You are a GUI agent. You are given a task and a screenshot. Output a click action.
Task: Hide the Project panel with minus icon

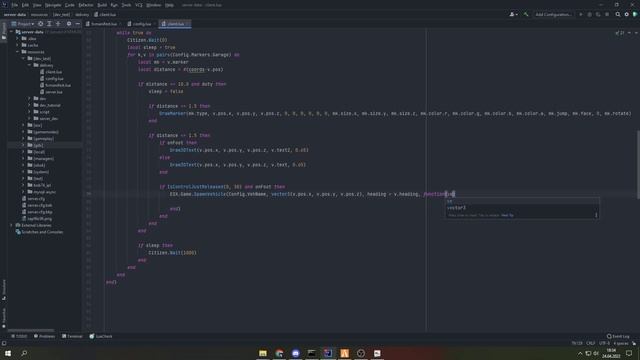click(x=78, y=24)
